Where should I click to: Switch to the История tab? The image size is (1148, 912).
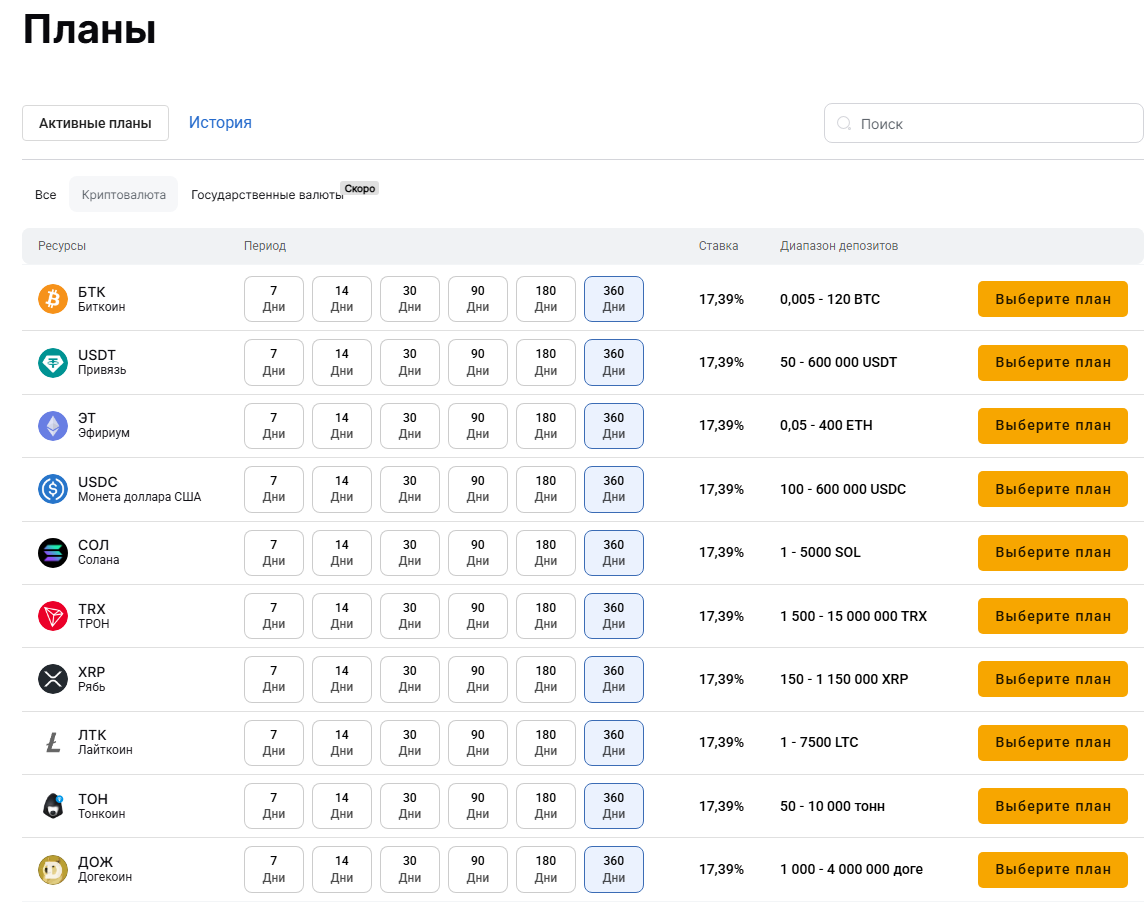click(x=220, y=122)
